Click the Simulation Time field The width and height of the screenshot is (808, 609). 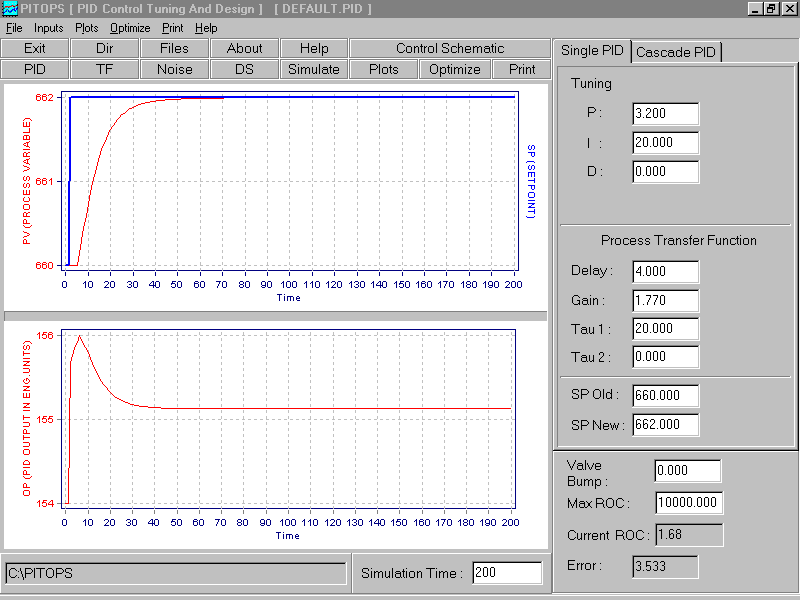[x=507, y=573]
